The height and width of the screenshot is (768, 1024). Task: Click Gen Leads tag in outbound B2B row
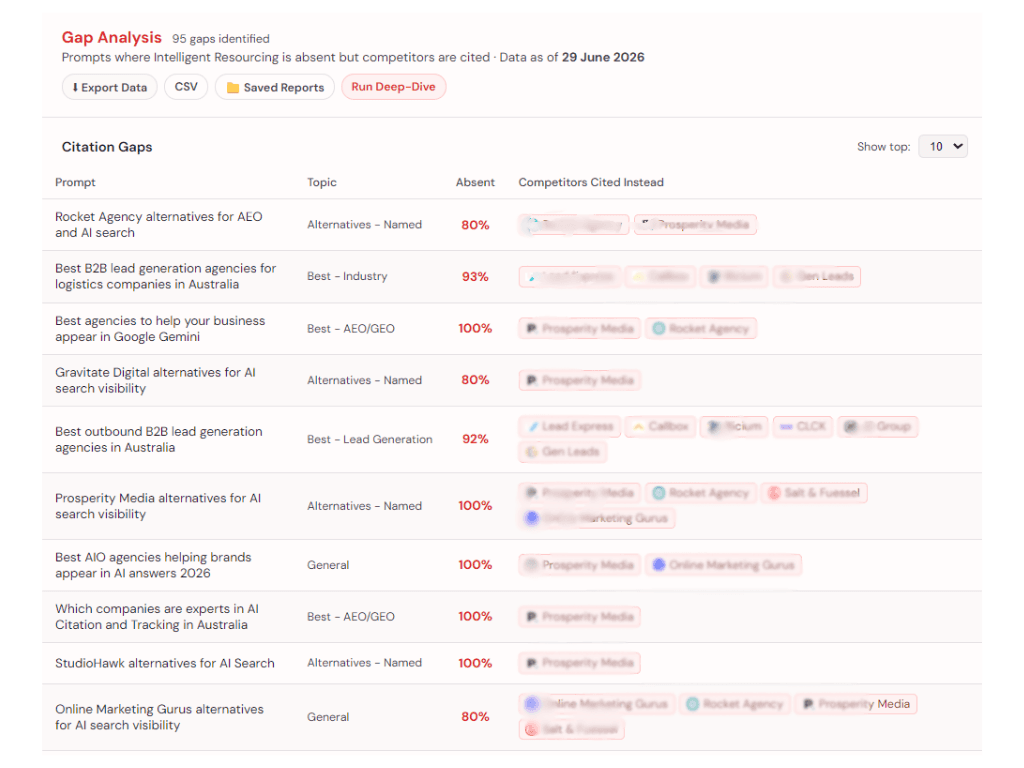point(563,452)
